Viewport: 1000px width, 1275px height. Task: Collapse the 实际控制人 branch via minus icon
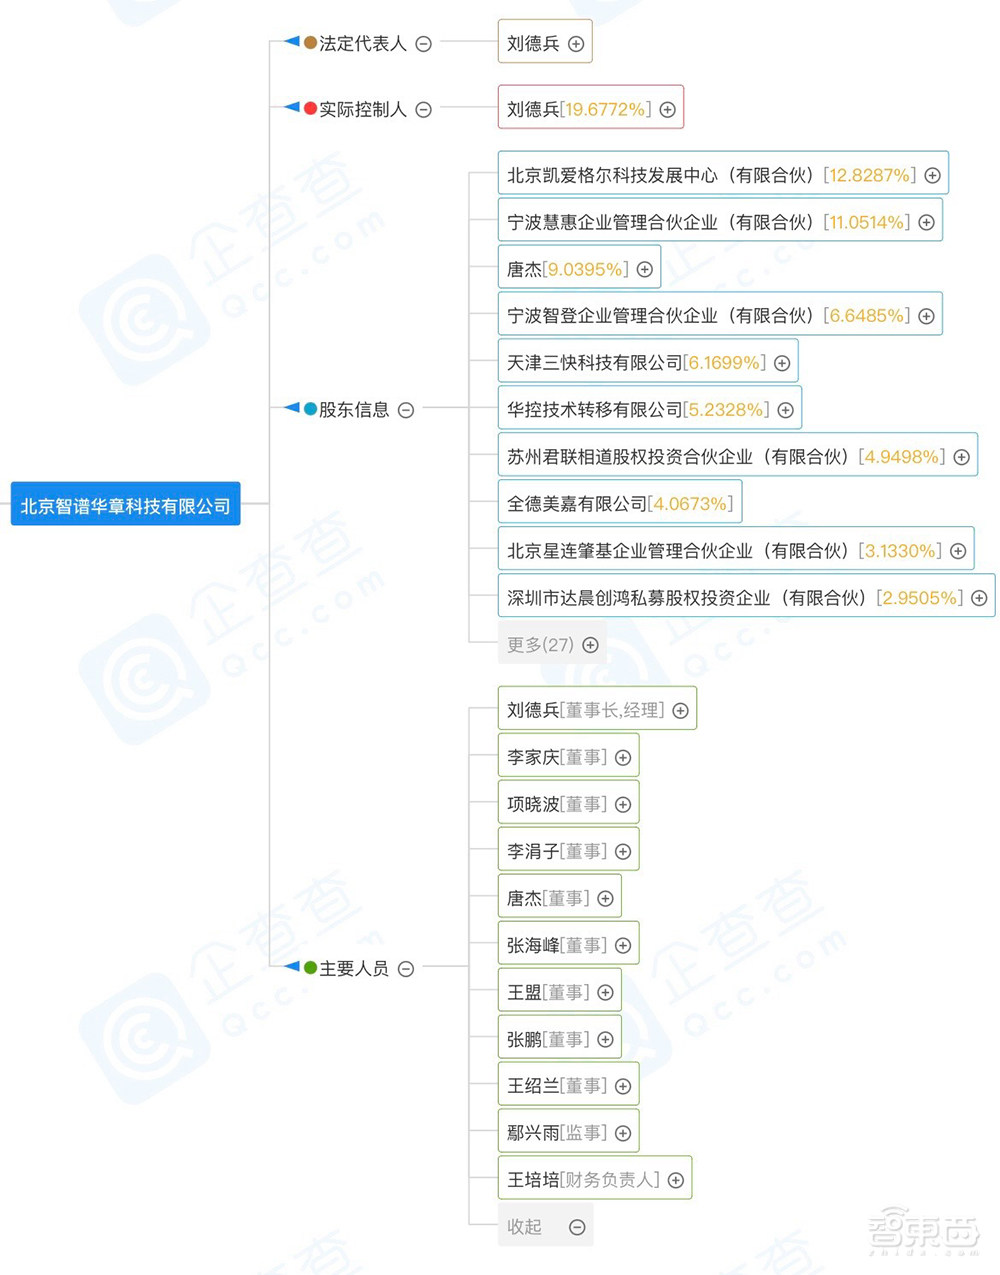(x=422, y=108)
